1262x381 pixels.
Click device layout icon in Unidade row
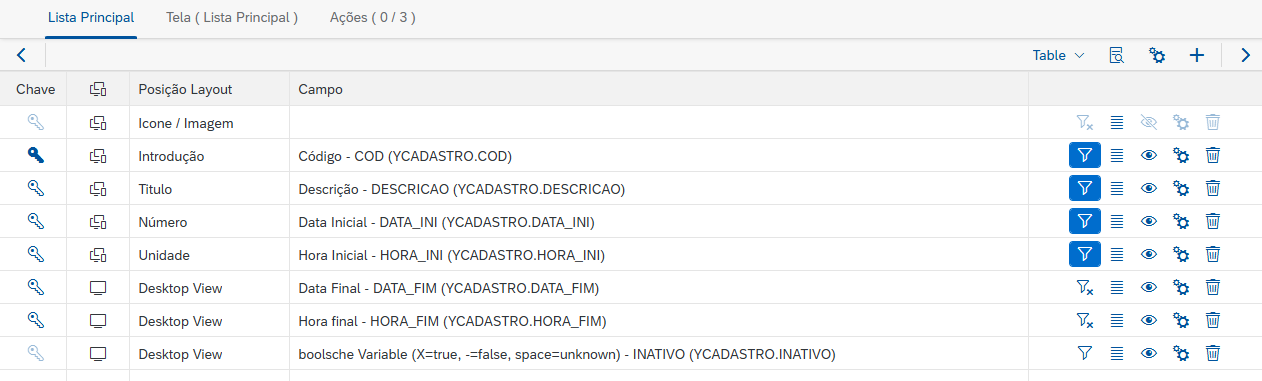(x=98, y=254)
